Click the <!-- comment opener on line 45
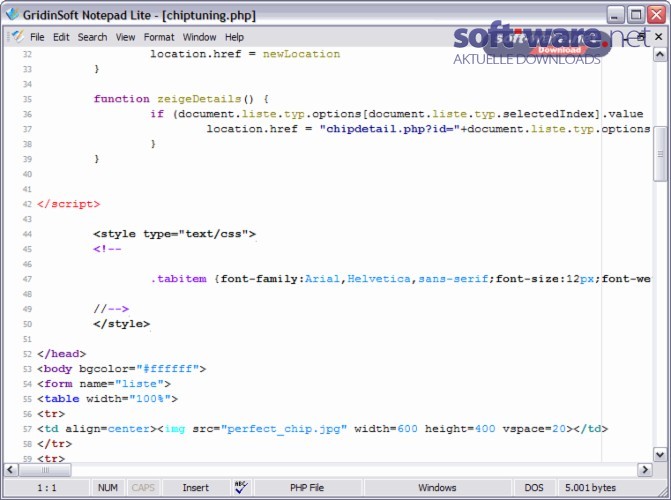Image resolution: width=671 pixels, height=500 pixels. (107, 249)
